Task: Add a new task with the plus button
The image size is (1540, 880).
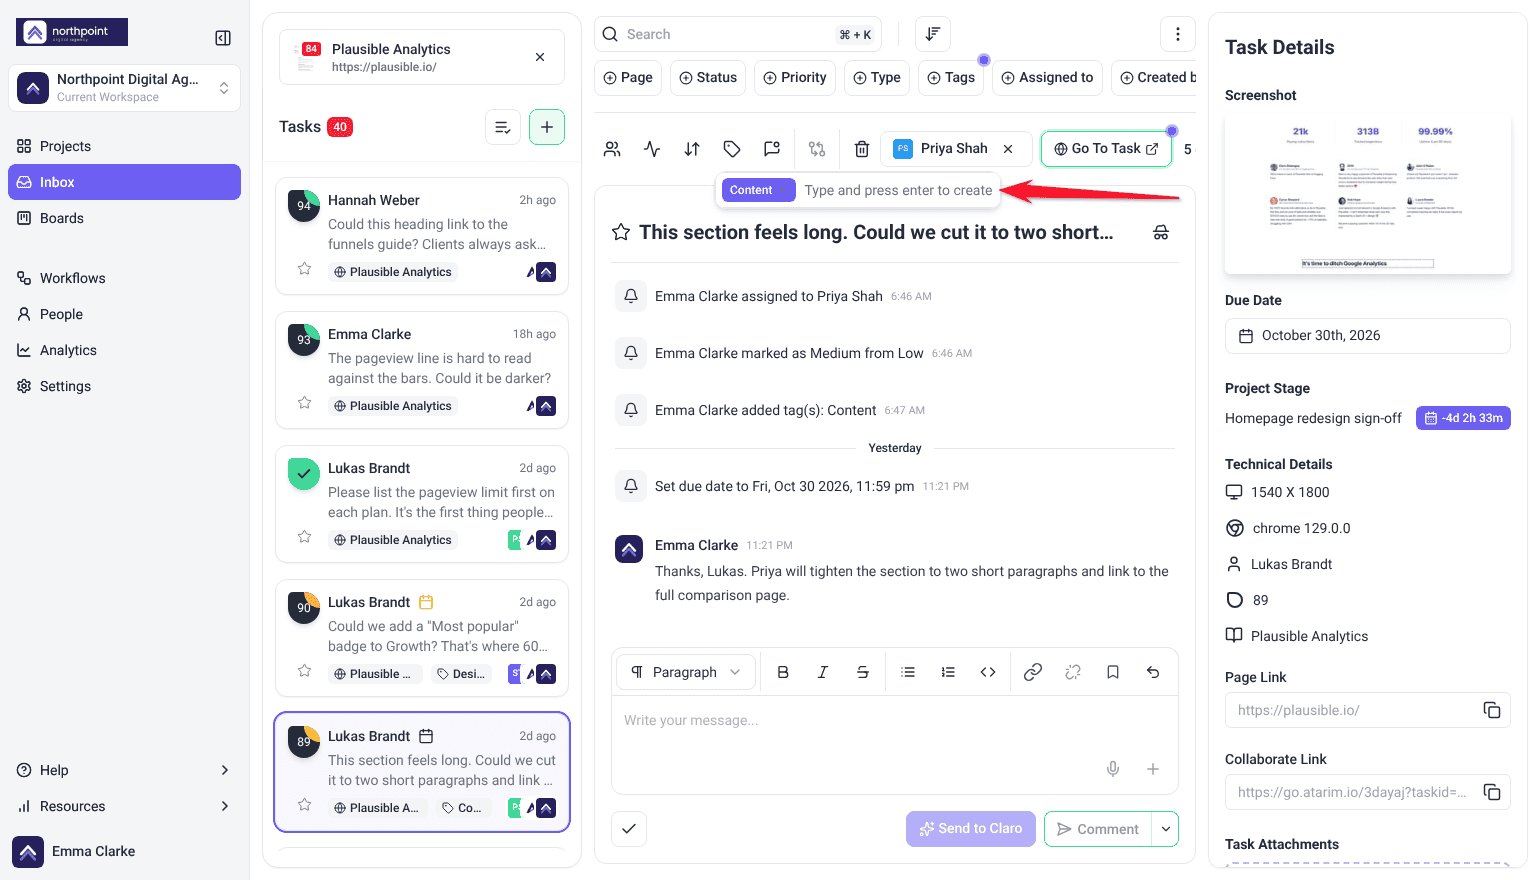Action: [547, 127]
